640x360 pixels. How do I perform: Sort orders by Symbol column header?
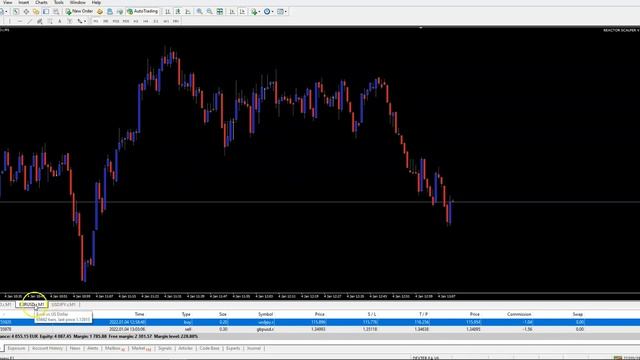click(265, 314)
